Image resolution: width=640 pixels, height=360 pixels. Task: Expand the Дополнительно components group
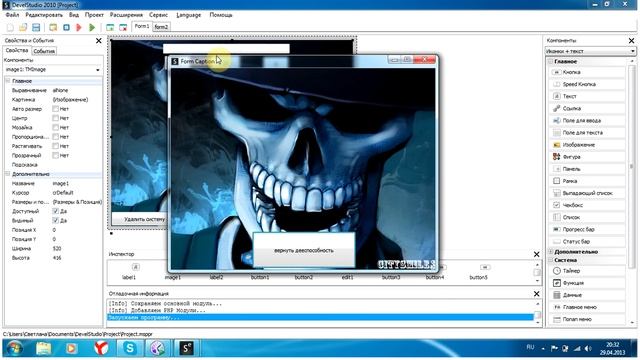click(551, 252)
